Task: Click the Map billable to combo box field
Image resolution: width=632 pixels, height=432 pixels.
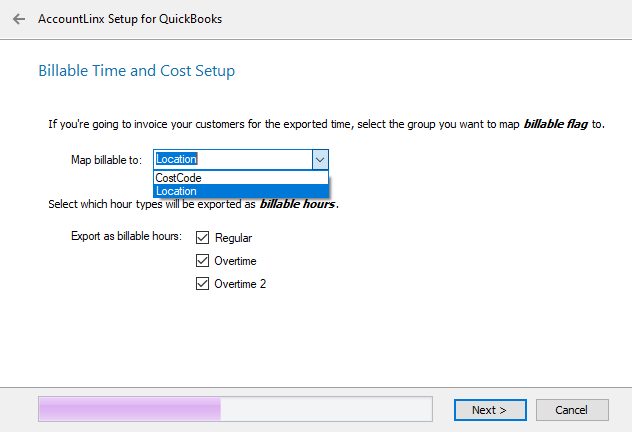Action: pyautogui.click(x=232, y=159)
